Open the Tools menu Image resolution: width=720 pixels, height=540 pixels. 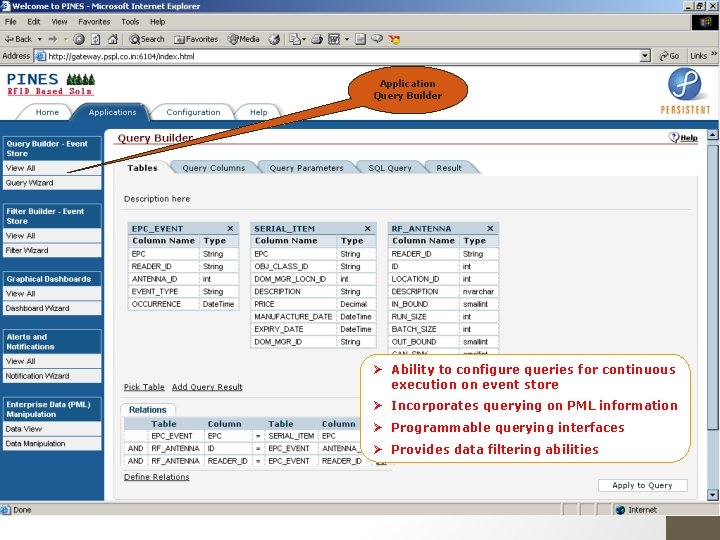[x=130, y=22]
